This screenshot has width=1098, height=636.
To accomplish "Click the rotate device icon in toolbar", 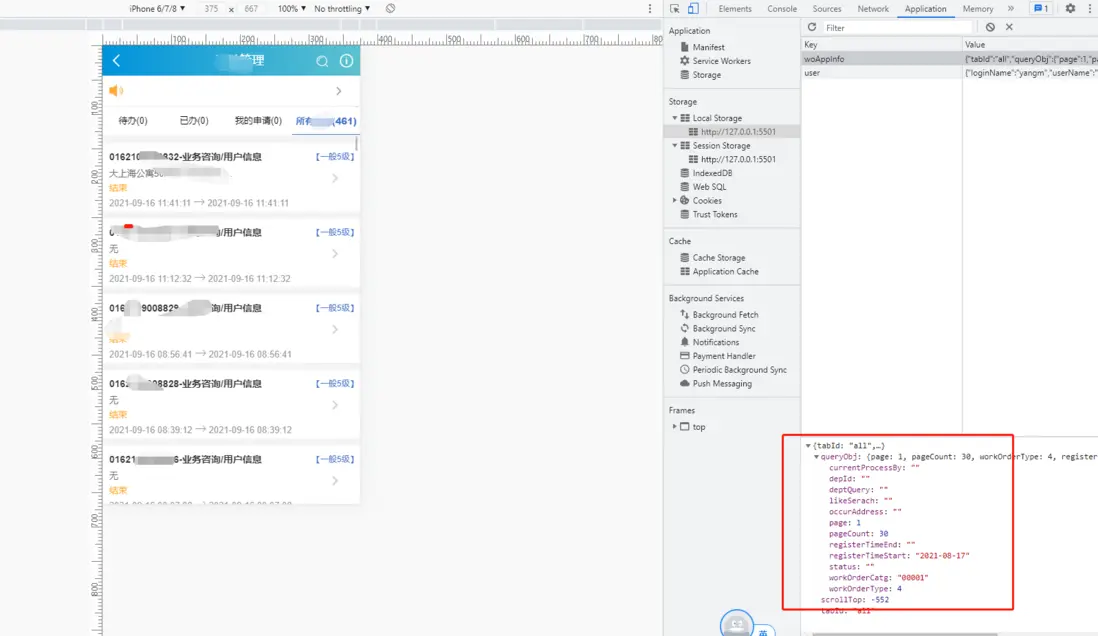I will pyautogui.click(x=390, y=8).
